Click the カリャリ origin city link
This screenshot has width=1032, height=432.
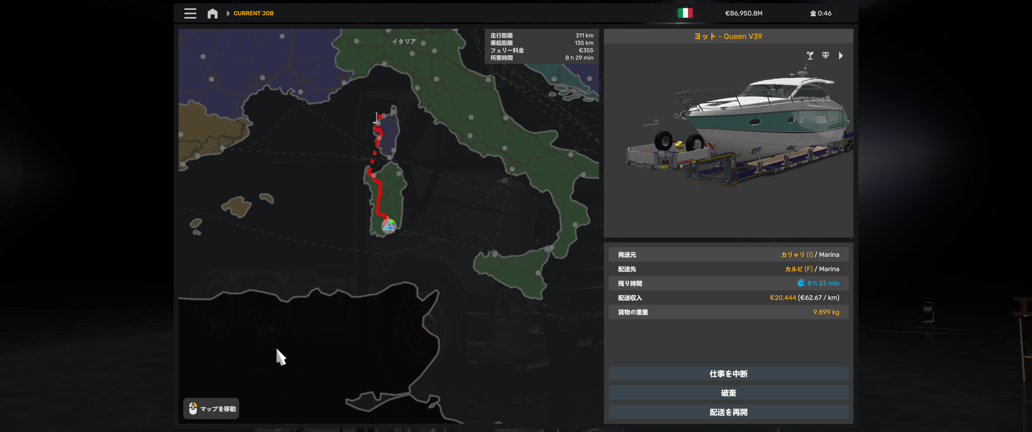pos(793,255)
